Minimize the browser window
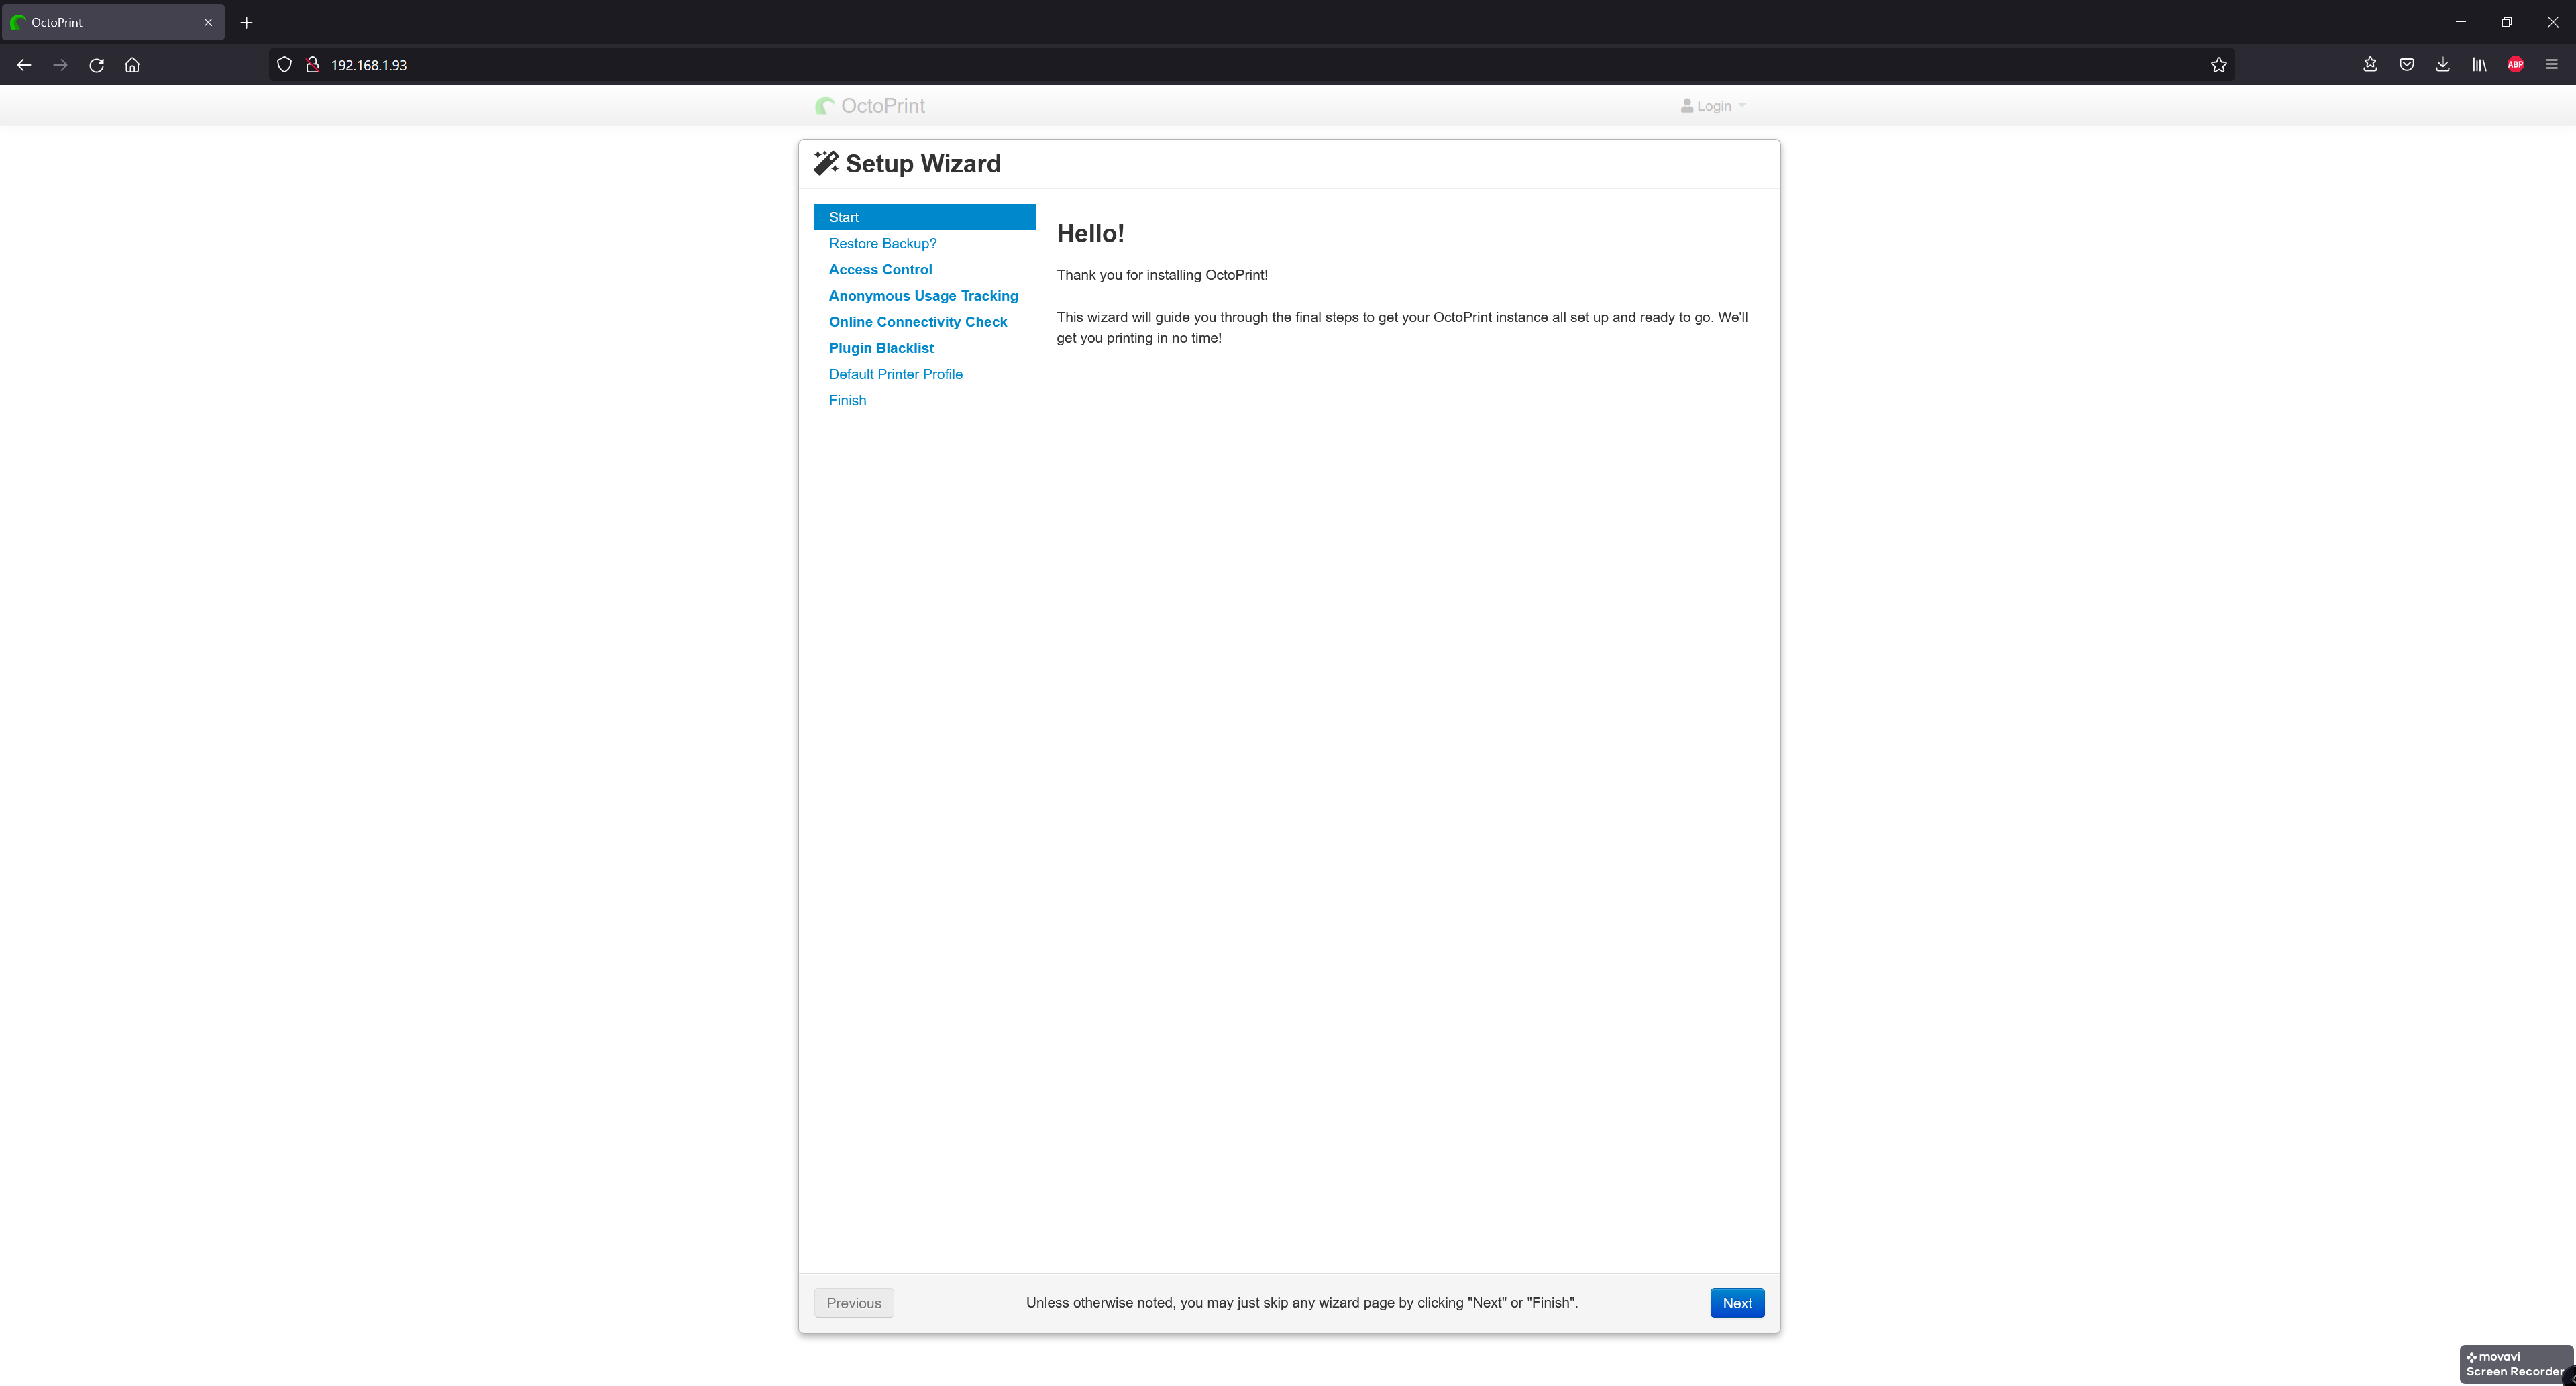The width and height of the screenshot is (2576, 1386). pos(2460,22)
